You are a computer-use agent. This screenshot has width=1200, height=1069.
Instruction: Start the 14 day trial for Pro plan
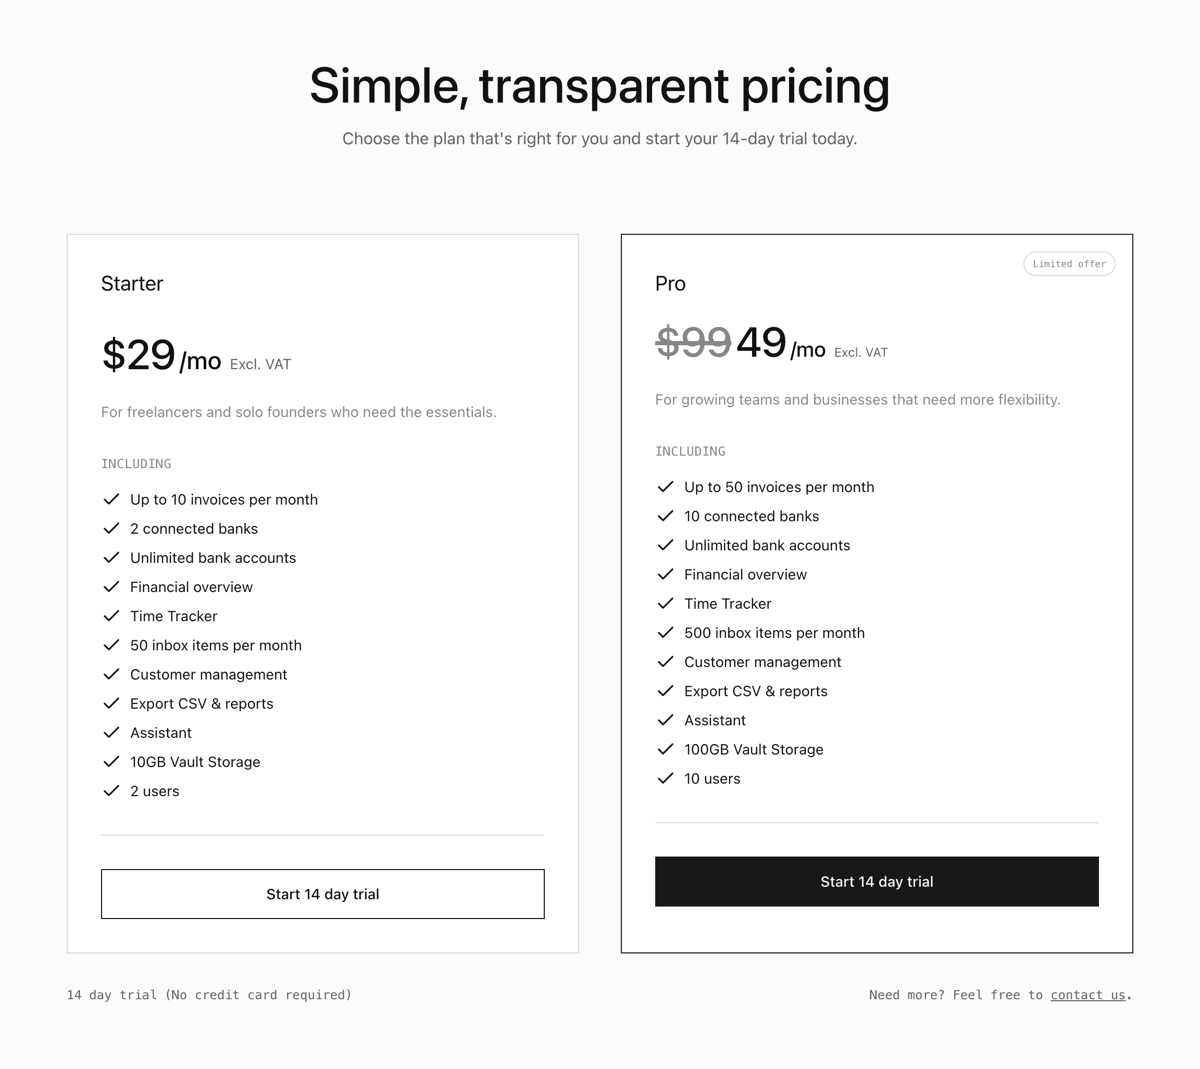pos(876,881)
